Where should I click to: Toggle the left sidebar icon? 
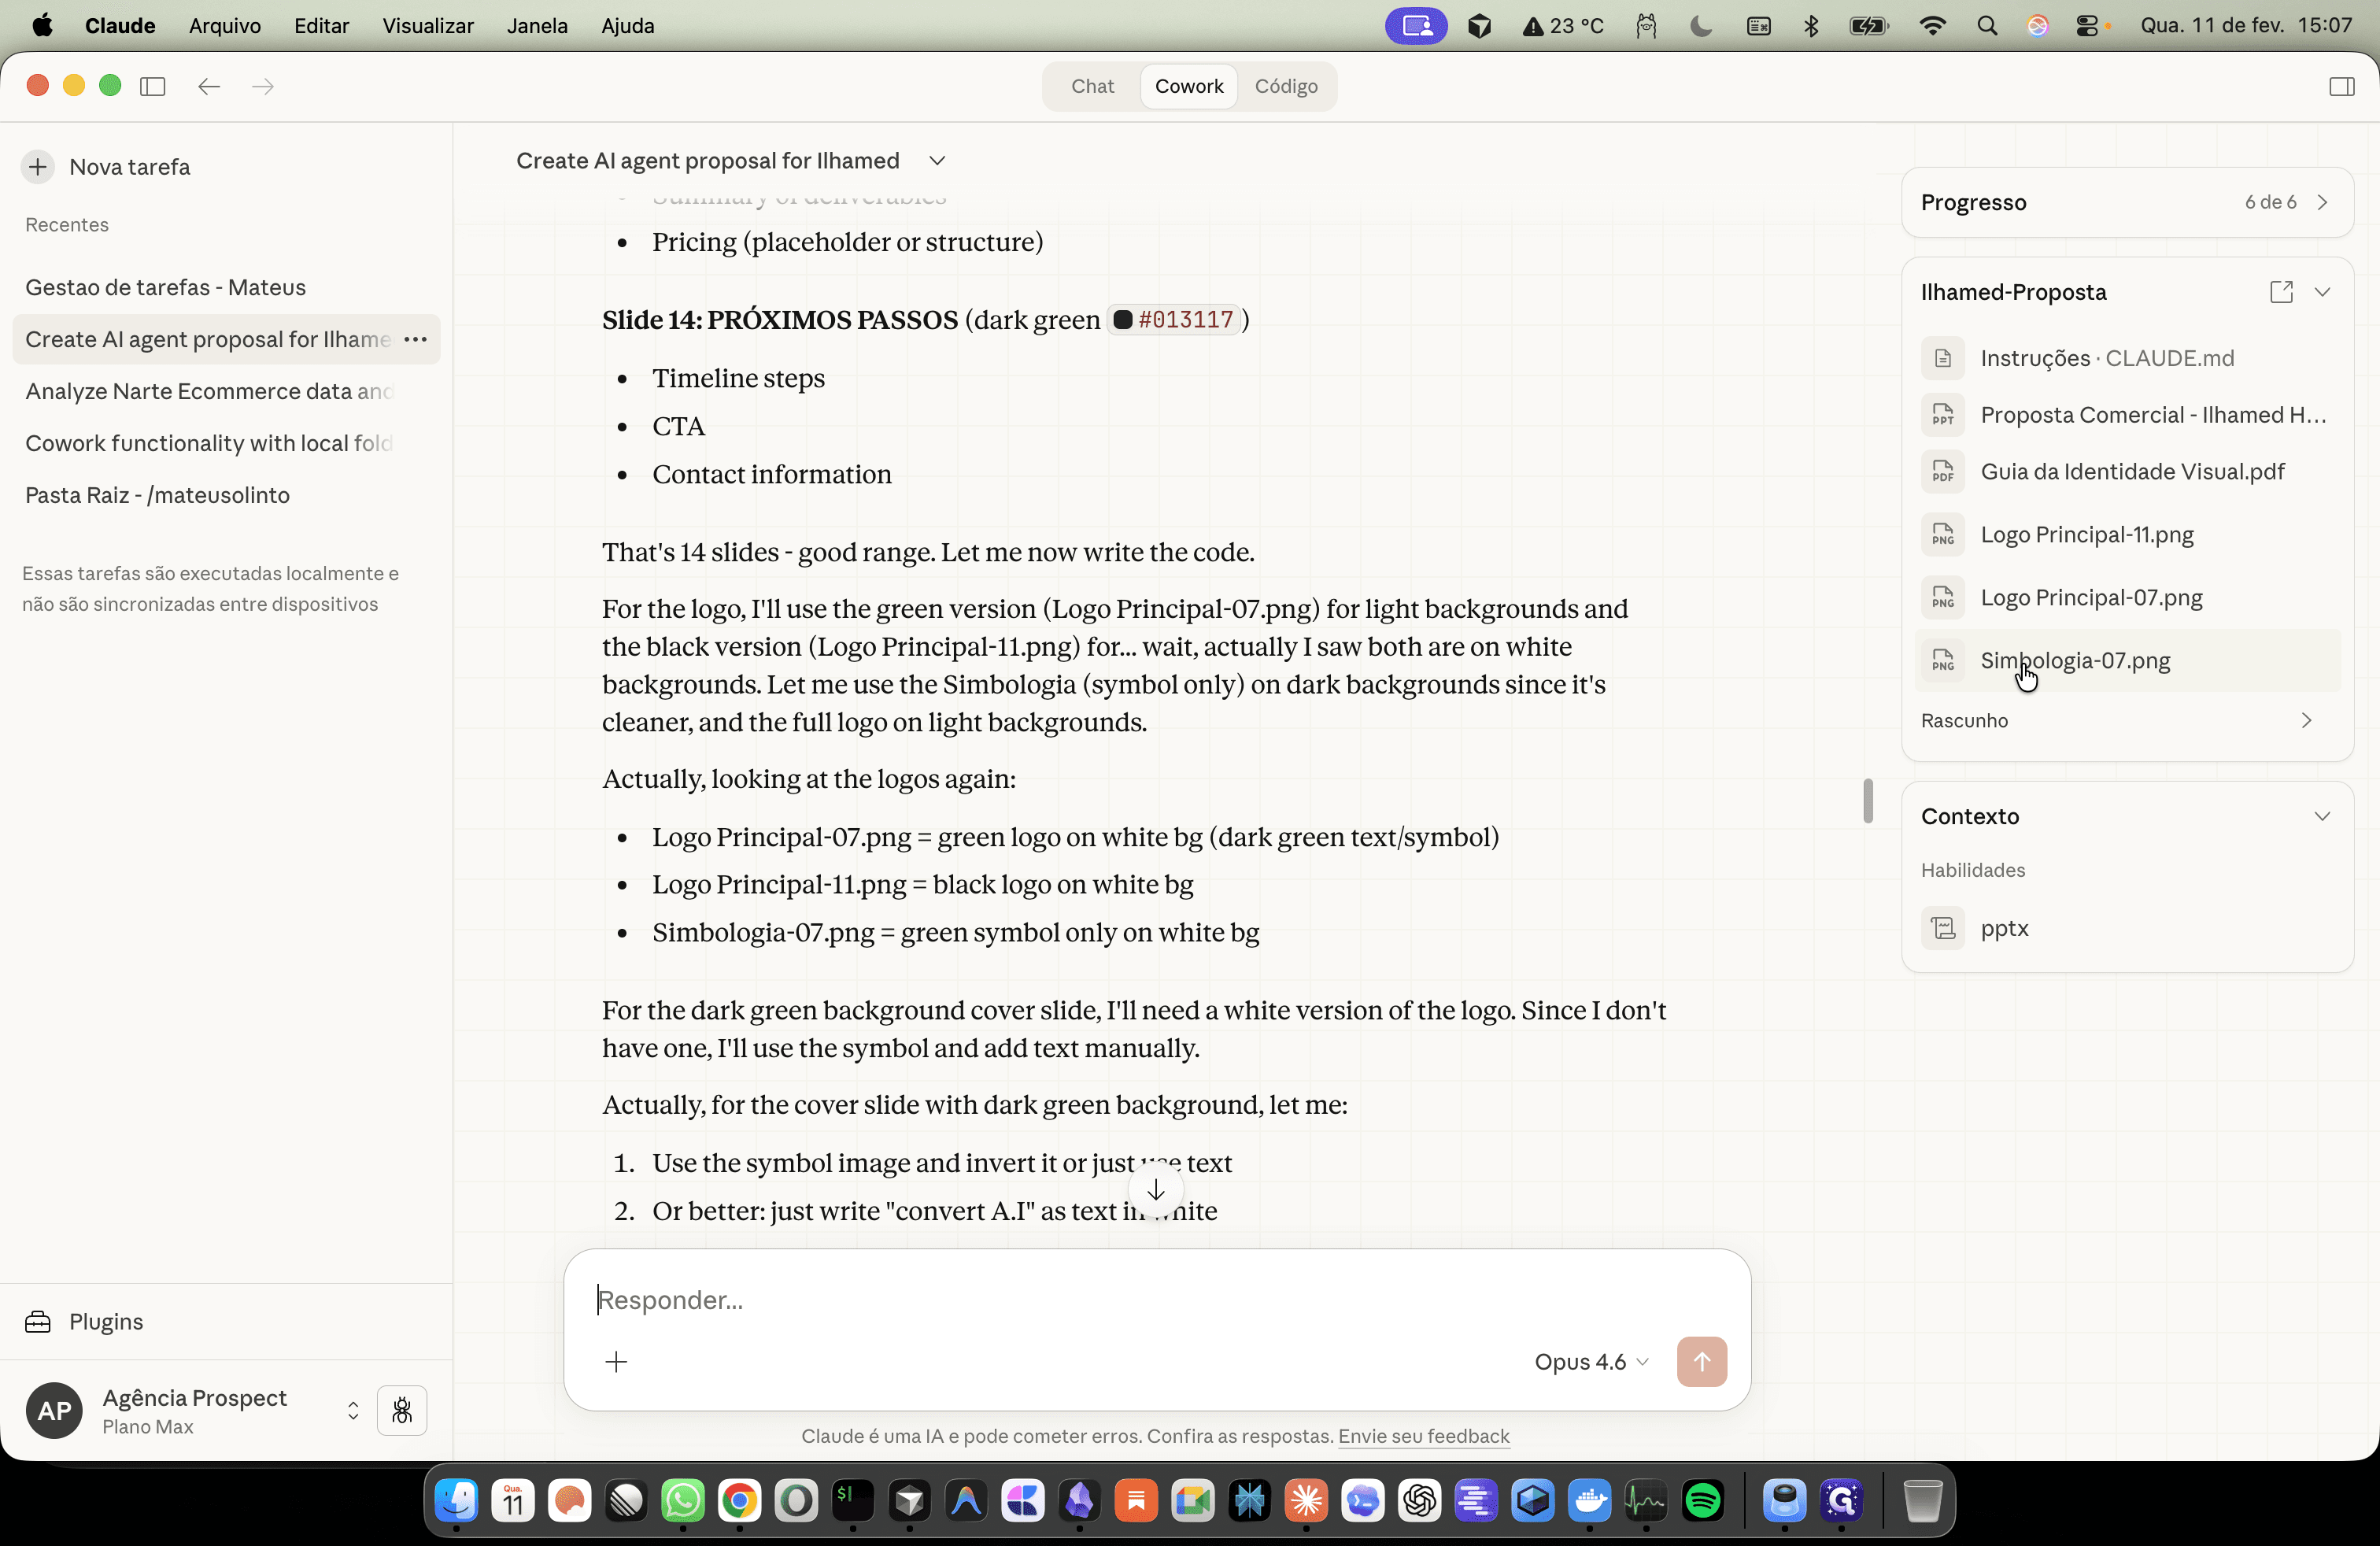[x=153, y=86]
